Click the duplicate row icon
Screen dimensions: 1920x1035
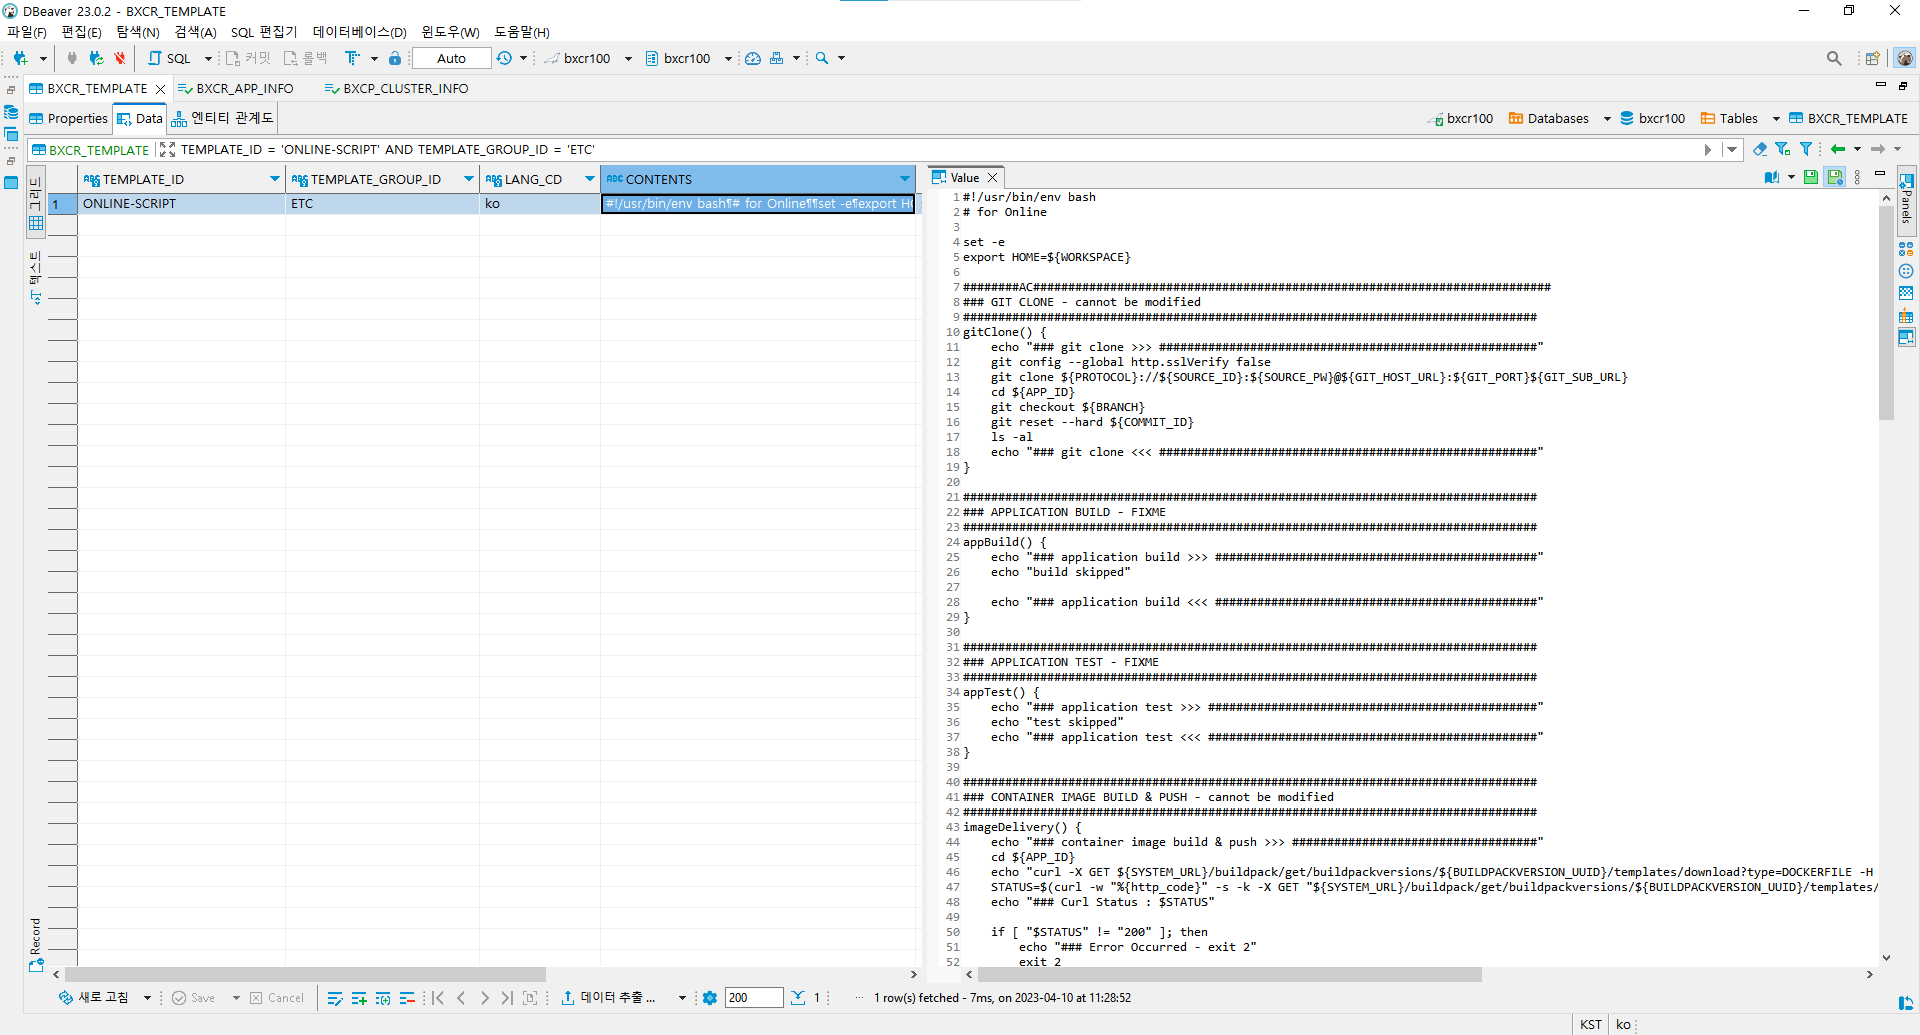coord(383,998)
